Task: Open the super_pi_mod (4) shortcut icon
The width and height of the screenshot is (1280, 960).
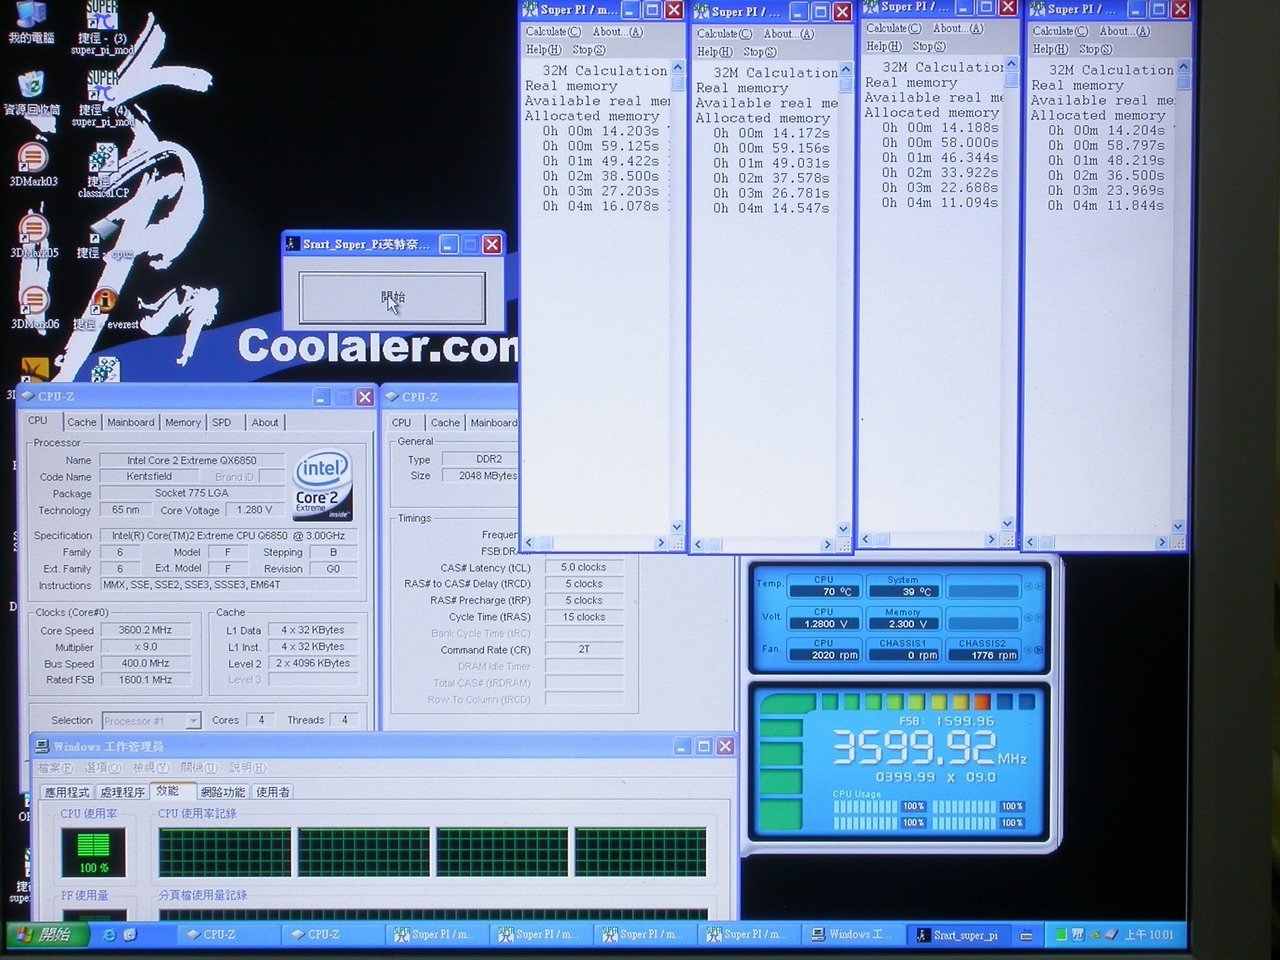Action: tap(102, 97)
